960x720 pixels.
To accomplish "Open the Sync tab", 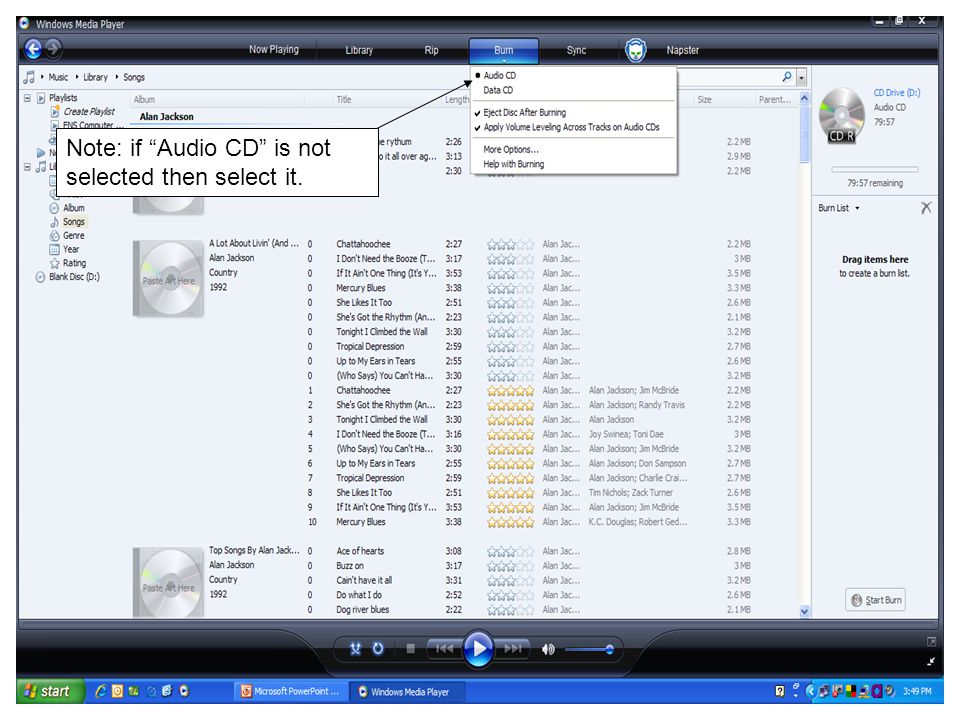I will 576,50.
